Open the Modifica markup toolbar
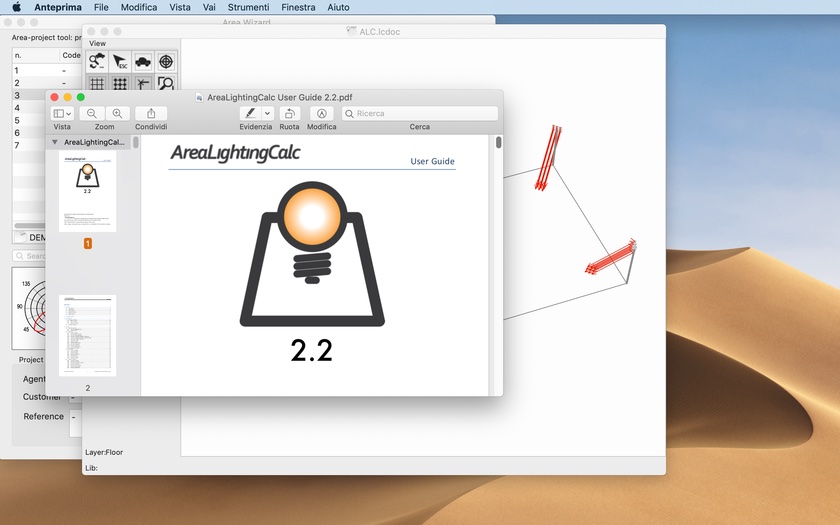The width and height of the screenshot is (840, 525). tap(321, 114)
